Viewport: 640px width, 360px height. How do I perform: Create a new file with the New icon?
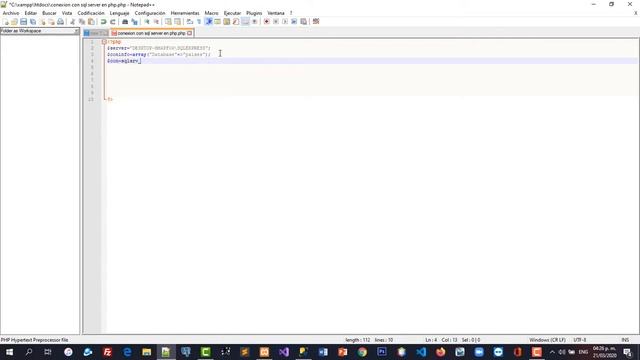pyautogui.click(x=6, y=22)
